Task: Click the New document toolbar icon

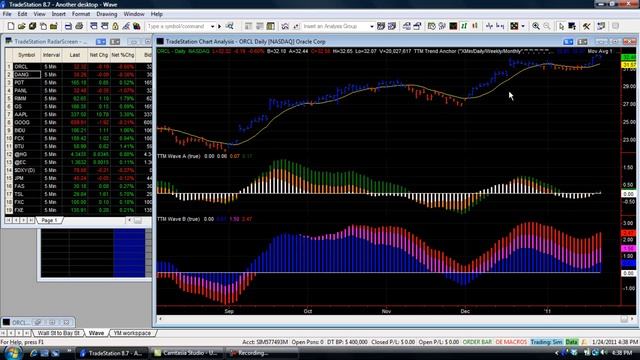Action: [11, 26]
